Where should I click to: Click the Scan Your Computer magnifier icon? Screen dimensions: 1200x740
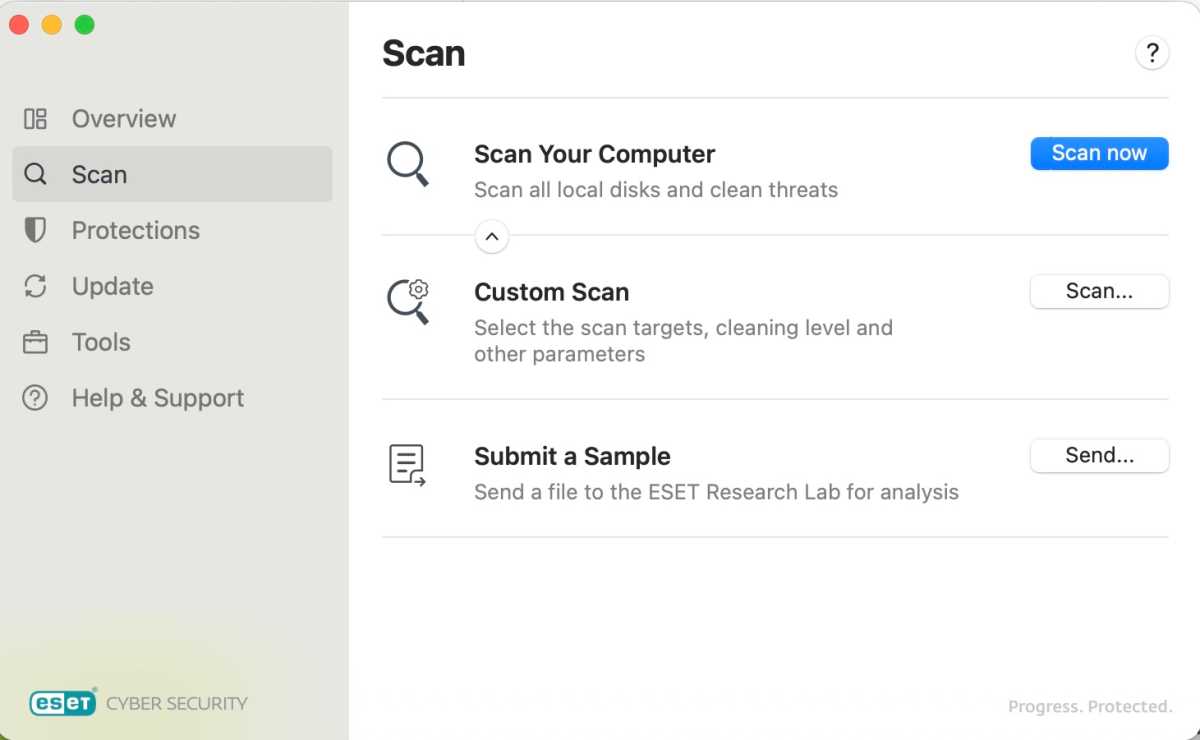coord(408,164)
